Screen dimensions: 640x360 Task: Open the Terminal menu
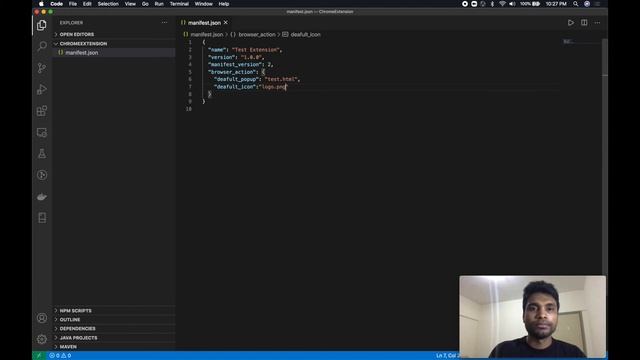coord(179,4)
